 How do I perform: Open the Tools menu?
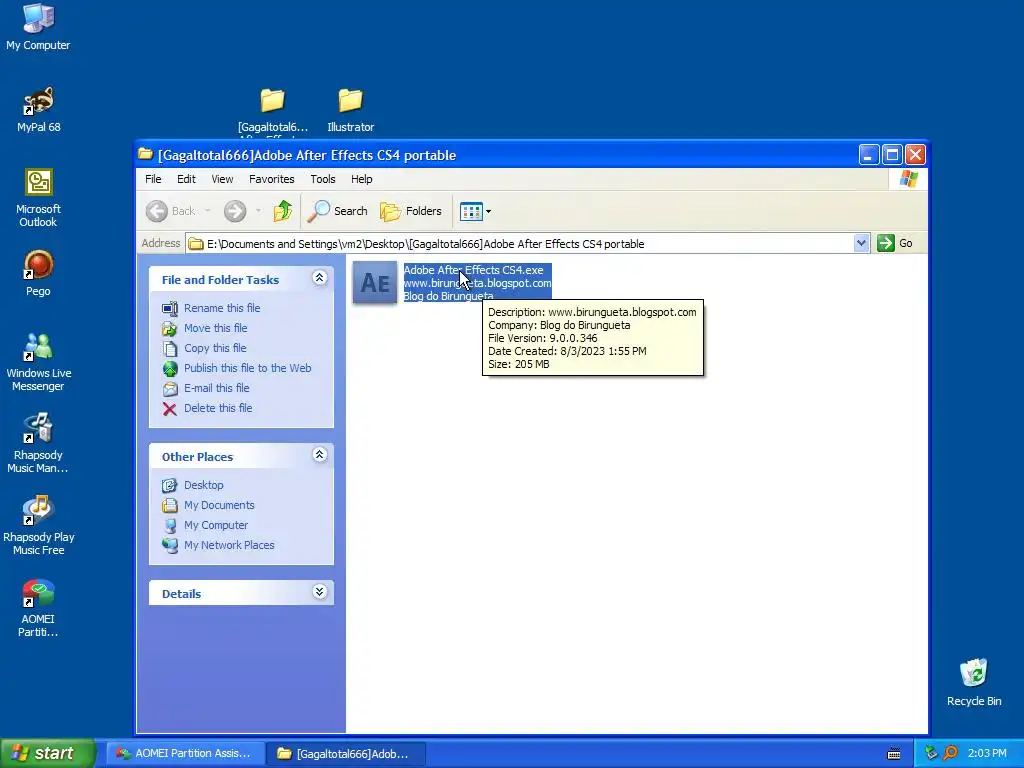coord(323,179)
